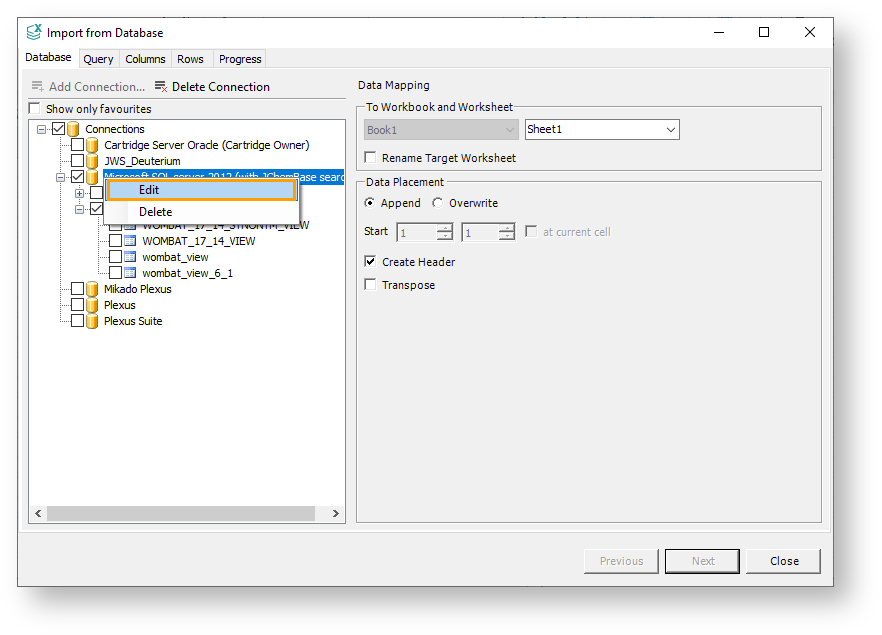This screenshot has width=882, height=635.
Task: Click the WOMBAT_17_14_VIEW table icon
Action: coord(130,241)
